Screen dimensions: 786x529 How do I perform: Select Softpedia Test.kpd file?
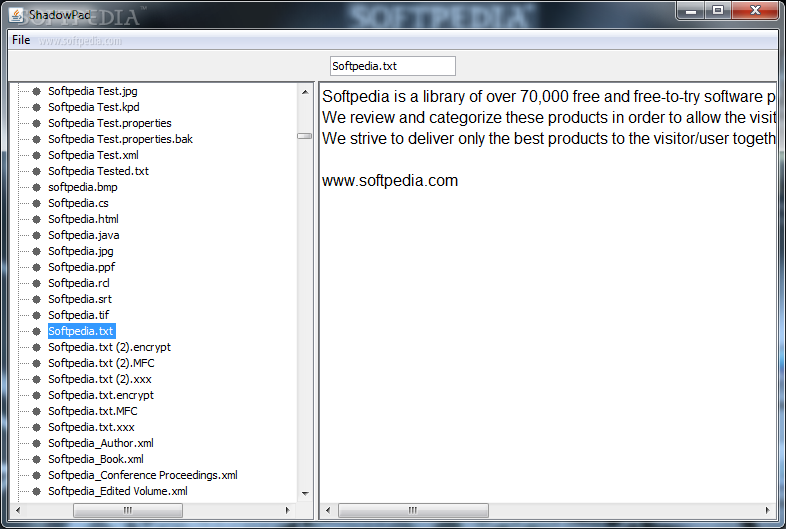click(94, 107)
